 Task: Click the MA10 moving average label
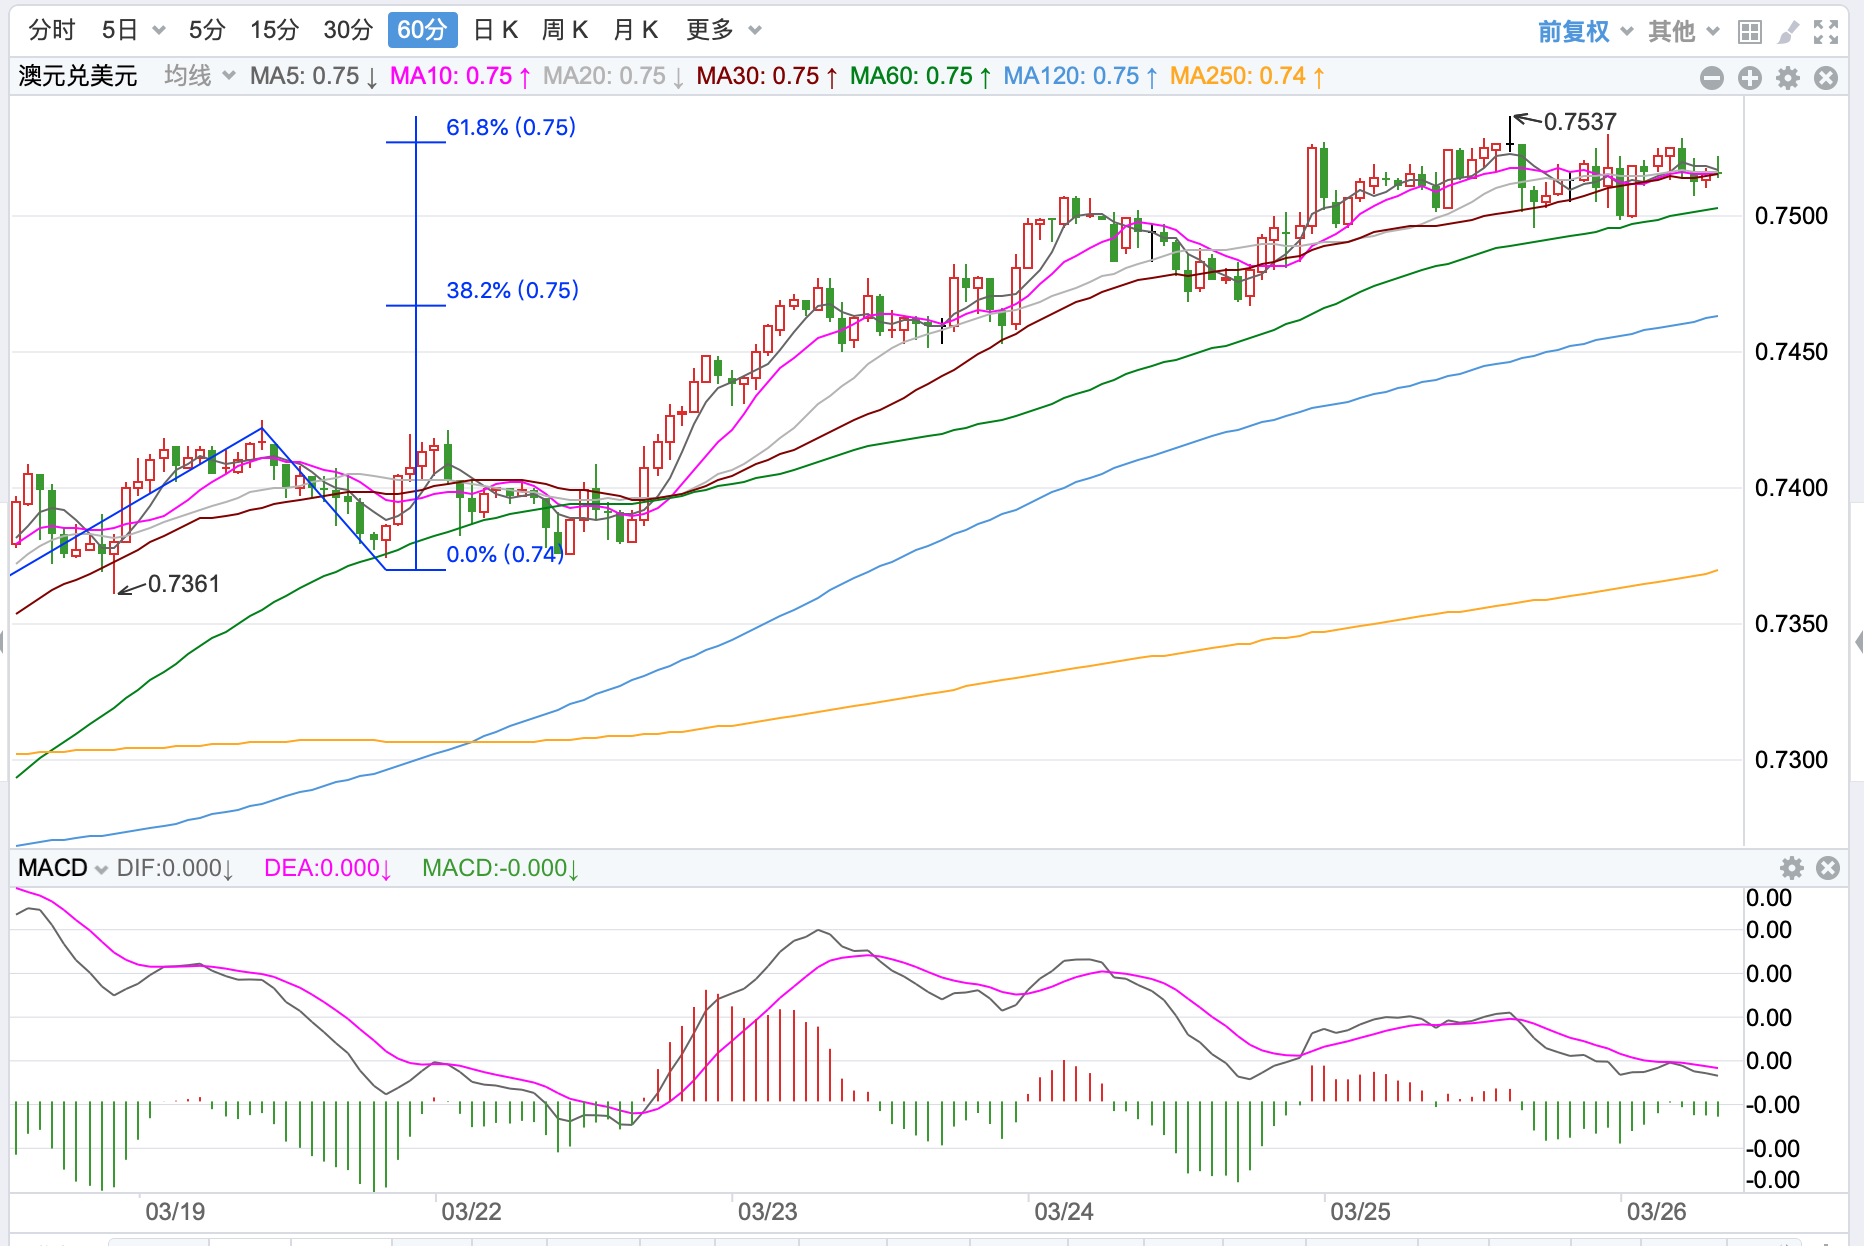(x=460, y=76)
